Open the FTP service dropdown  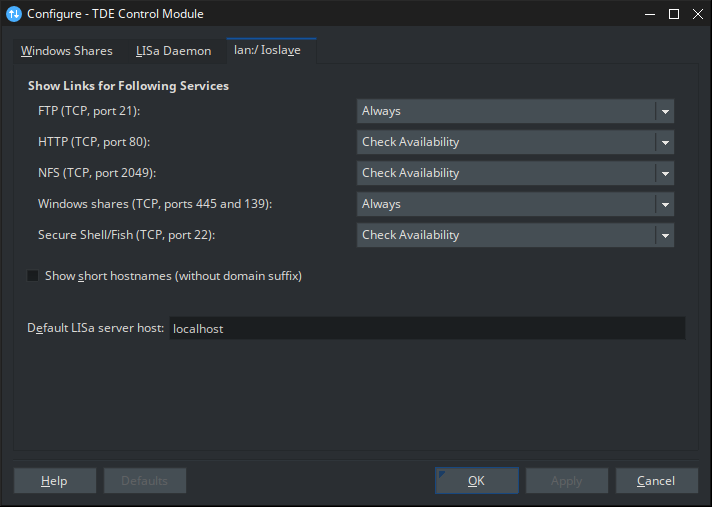[515, 111]
